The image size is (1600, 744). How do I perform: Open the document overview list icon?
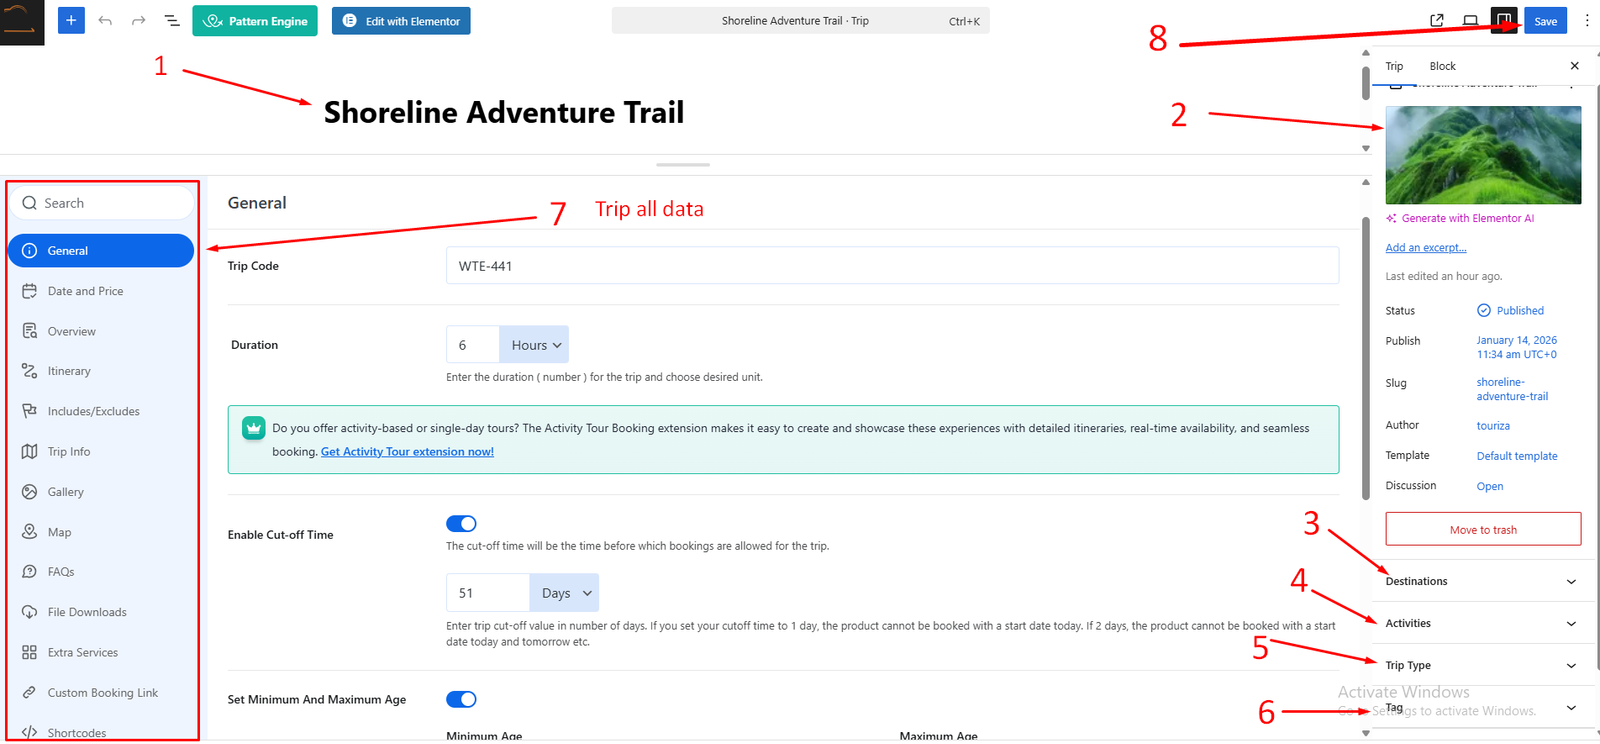click(172, 21)
